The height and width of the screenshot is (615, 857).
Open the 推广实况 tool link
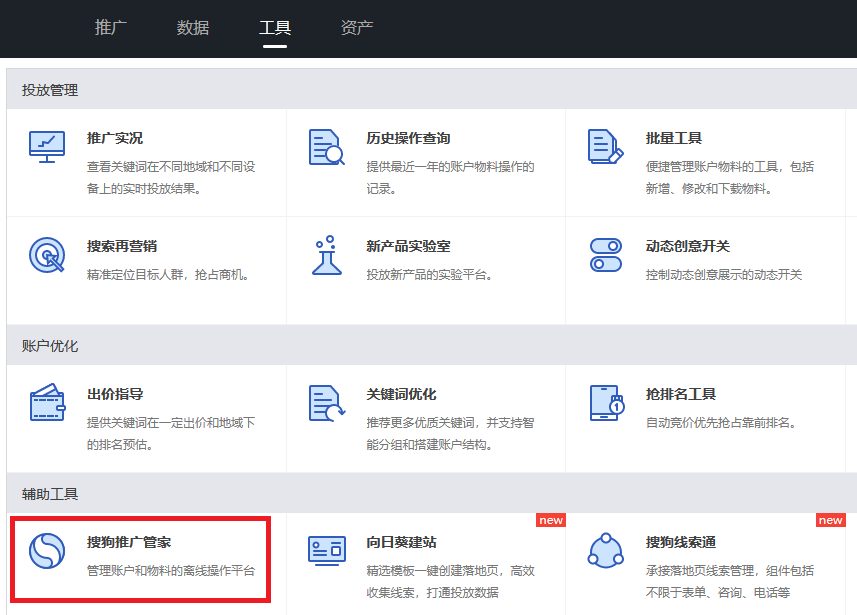(x=115, y=138)
